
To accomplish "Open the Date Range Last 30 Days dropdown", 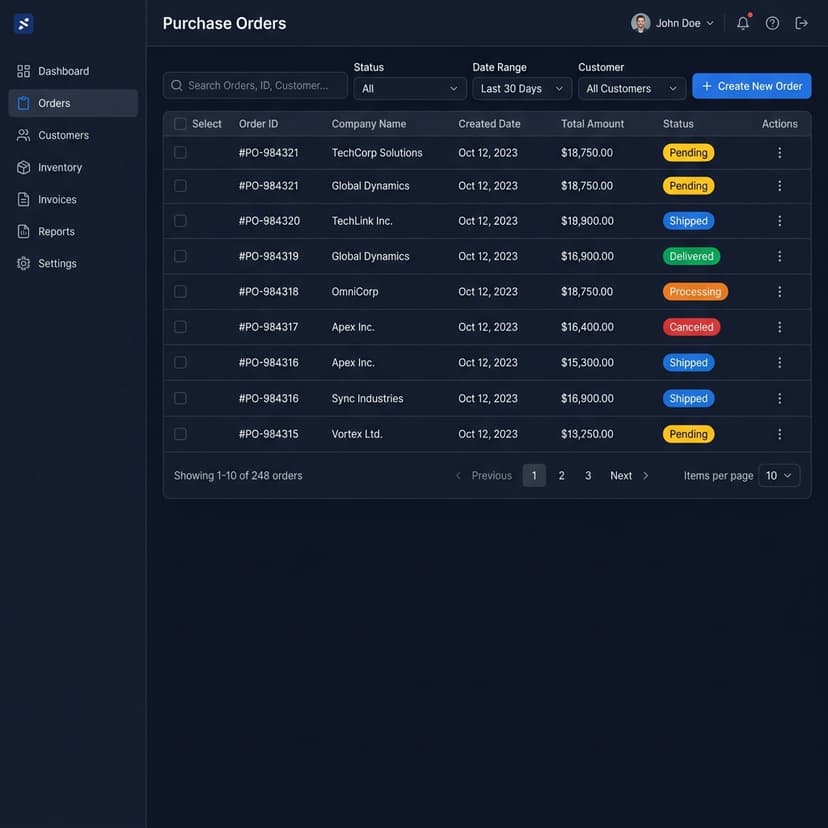I will coord(522,89).
